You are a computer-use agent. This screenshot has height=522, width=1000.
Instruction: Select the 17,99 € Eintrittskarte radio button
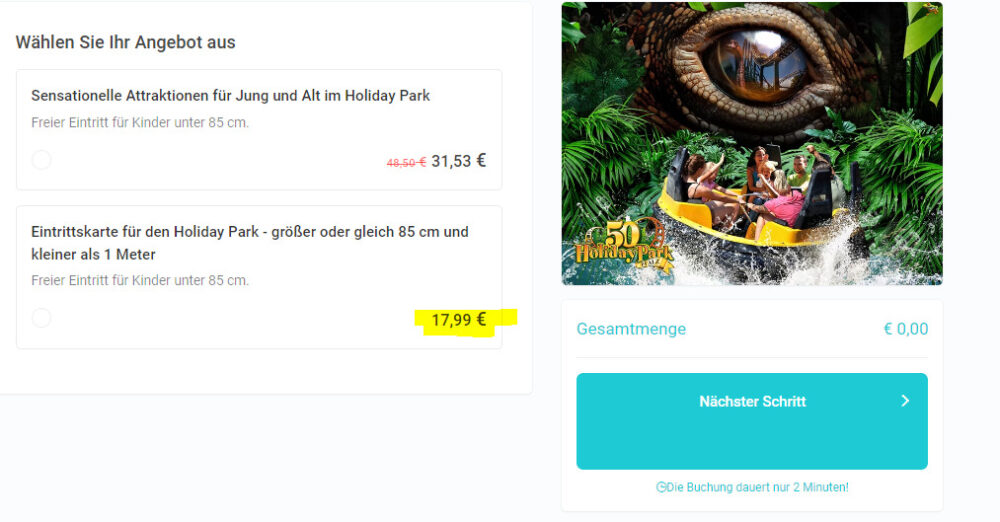(41, 317)
